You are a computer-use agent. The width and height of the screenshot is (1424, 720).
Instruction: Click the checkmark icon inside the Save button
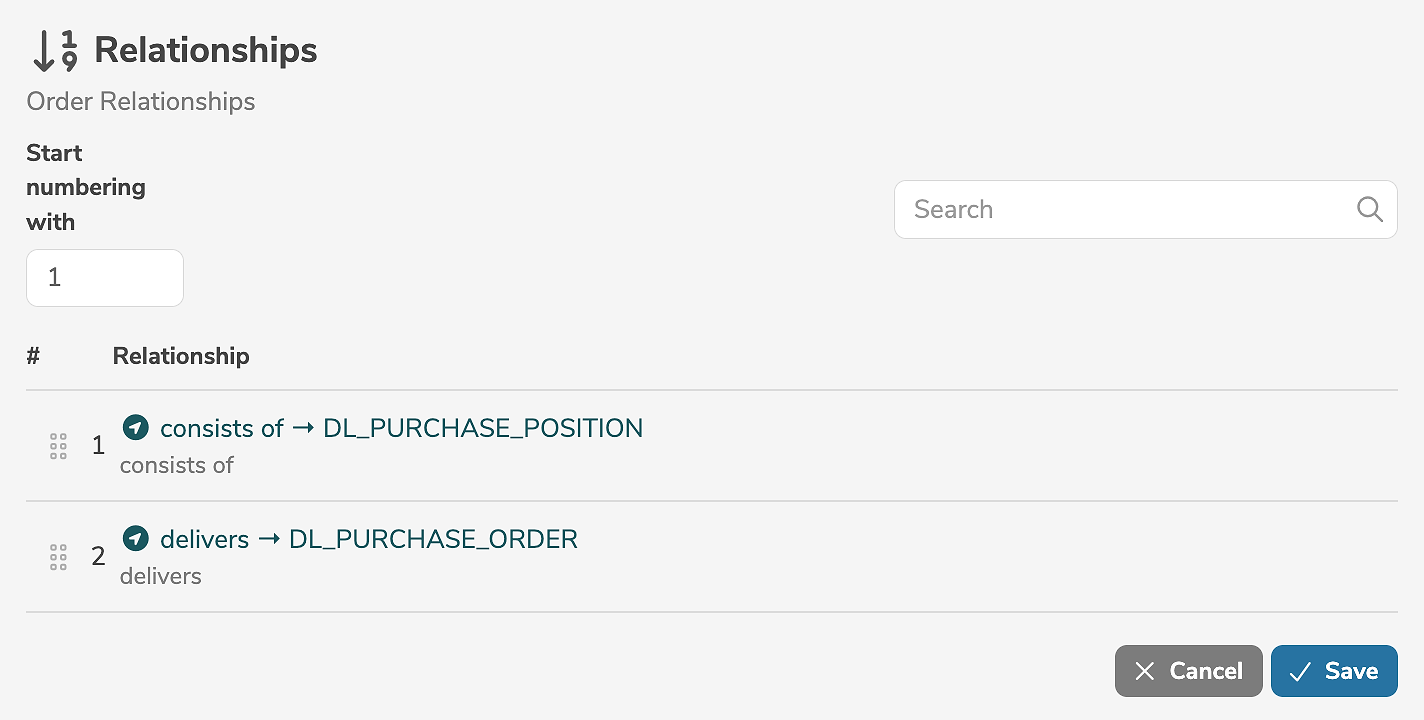(1302, 671)
